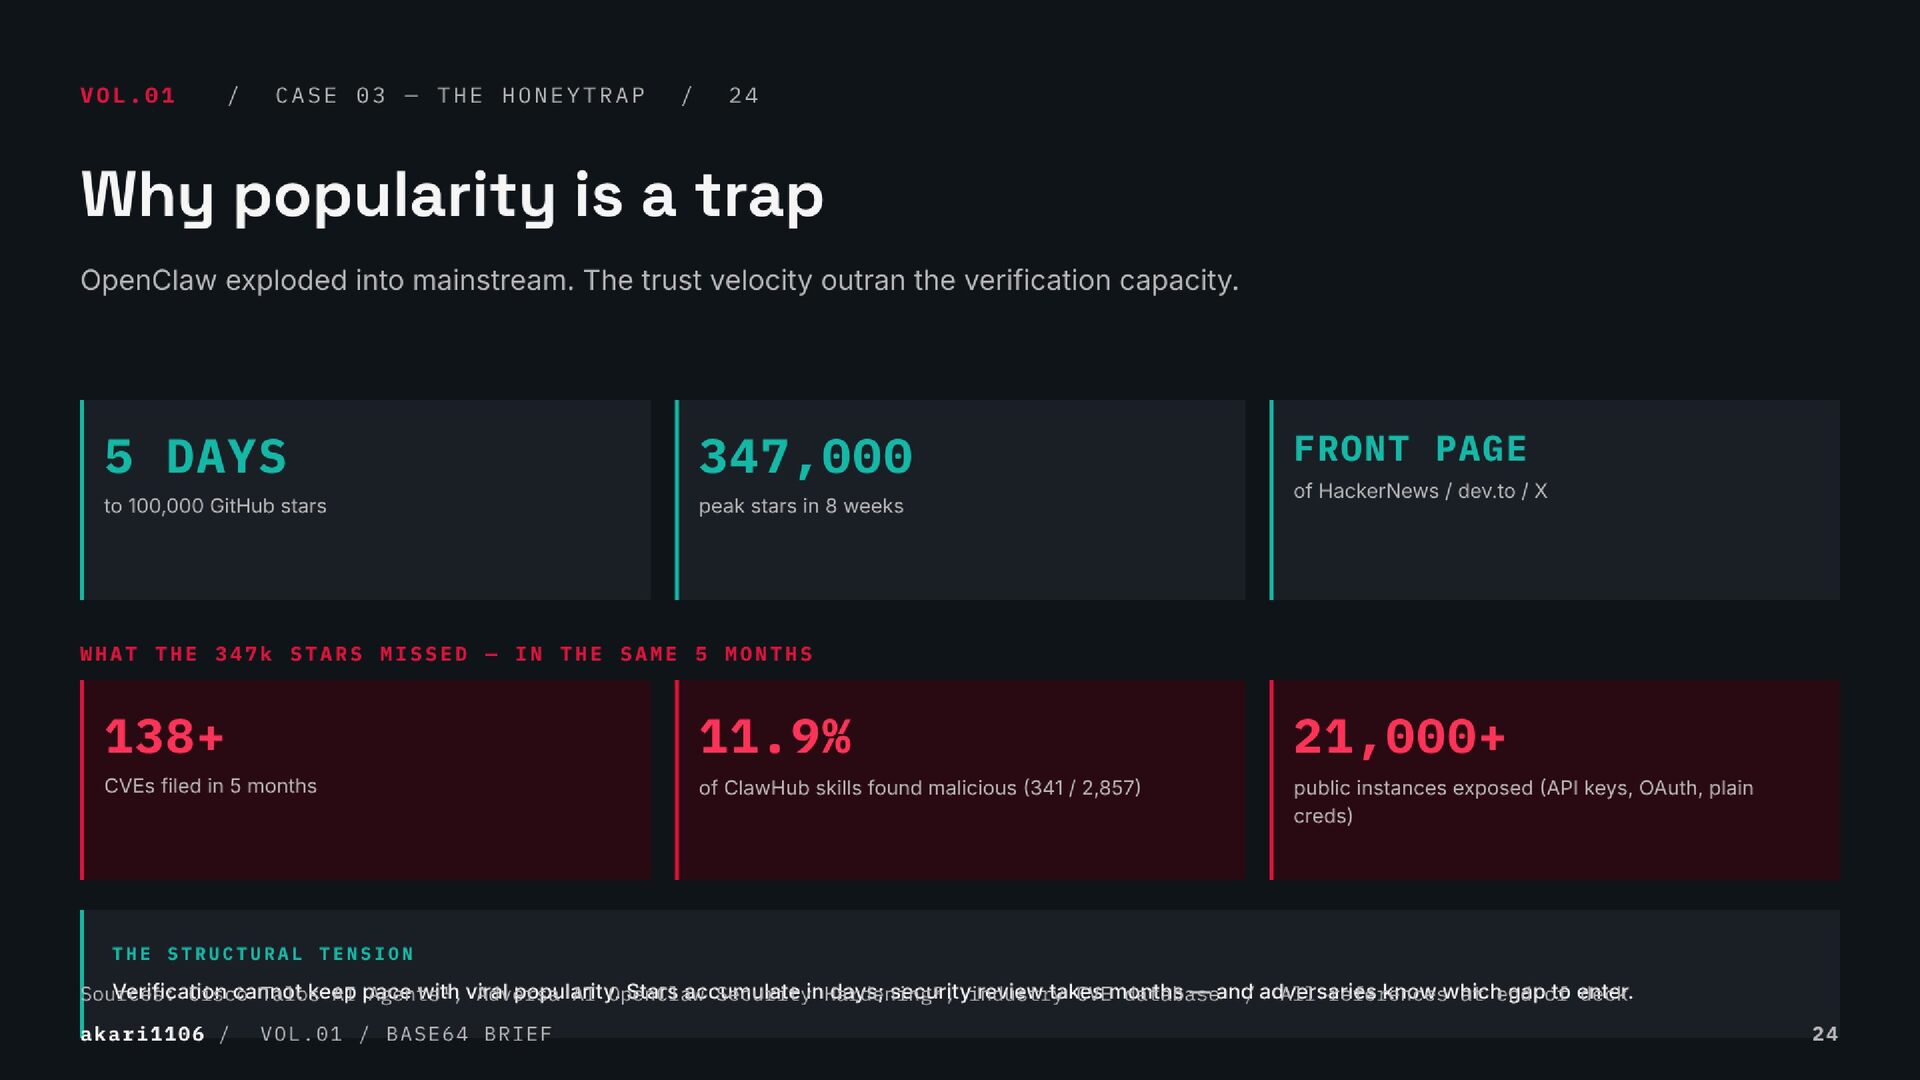The image size is (1920, 1080).
Task: Click the akari1106 footer author name
Action: point(142,1034)
